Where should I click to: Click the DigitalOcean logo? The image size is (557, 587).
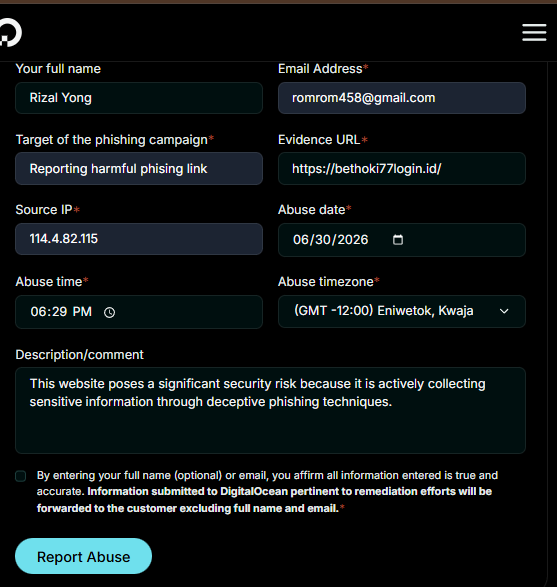(10, 32)
